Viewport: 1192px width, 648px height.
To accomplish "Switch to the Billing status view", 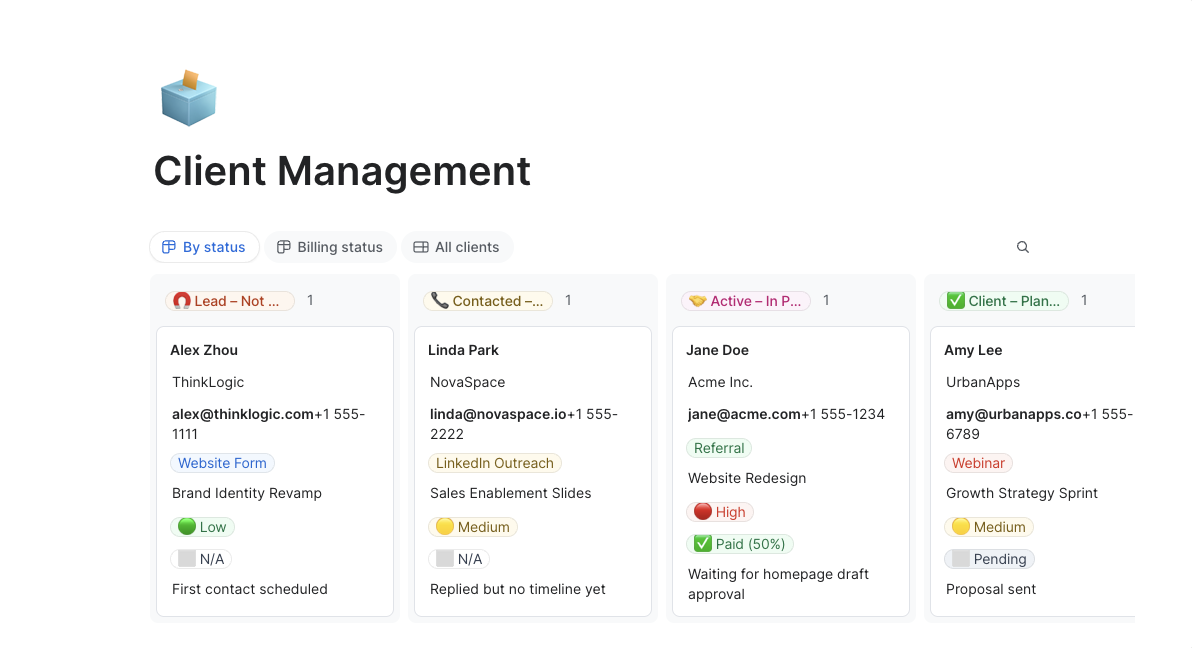I will click(330, 247).
